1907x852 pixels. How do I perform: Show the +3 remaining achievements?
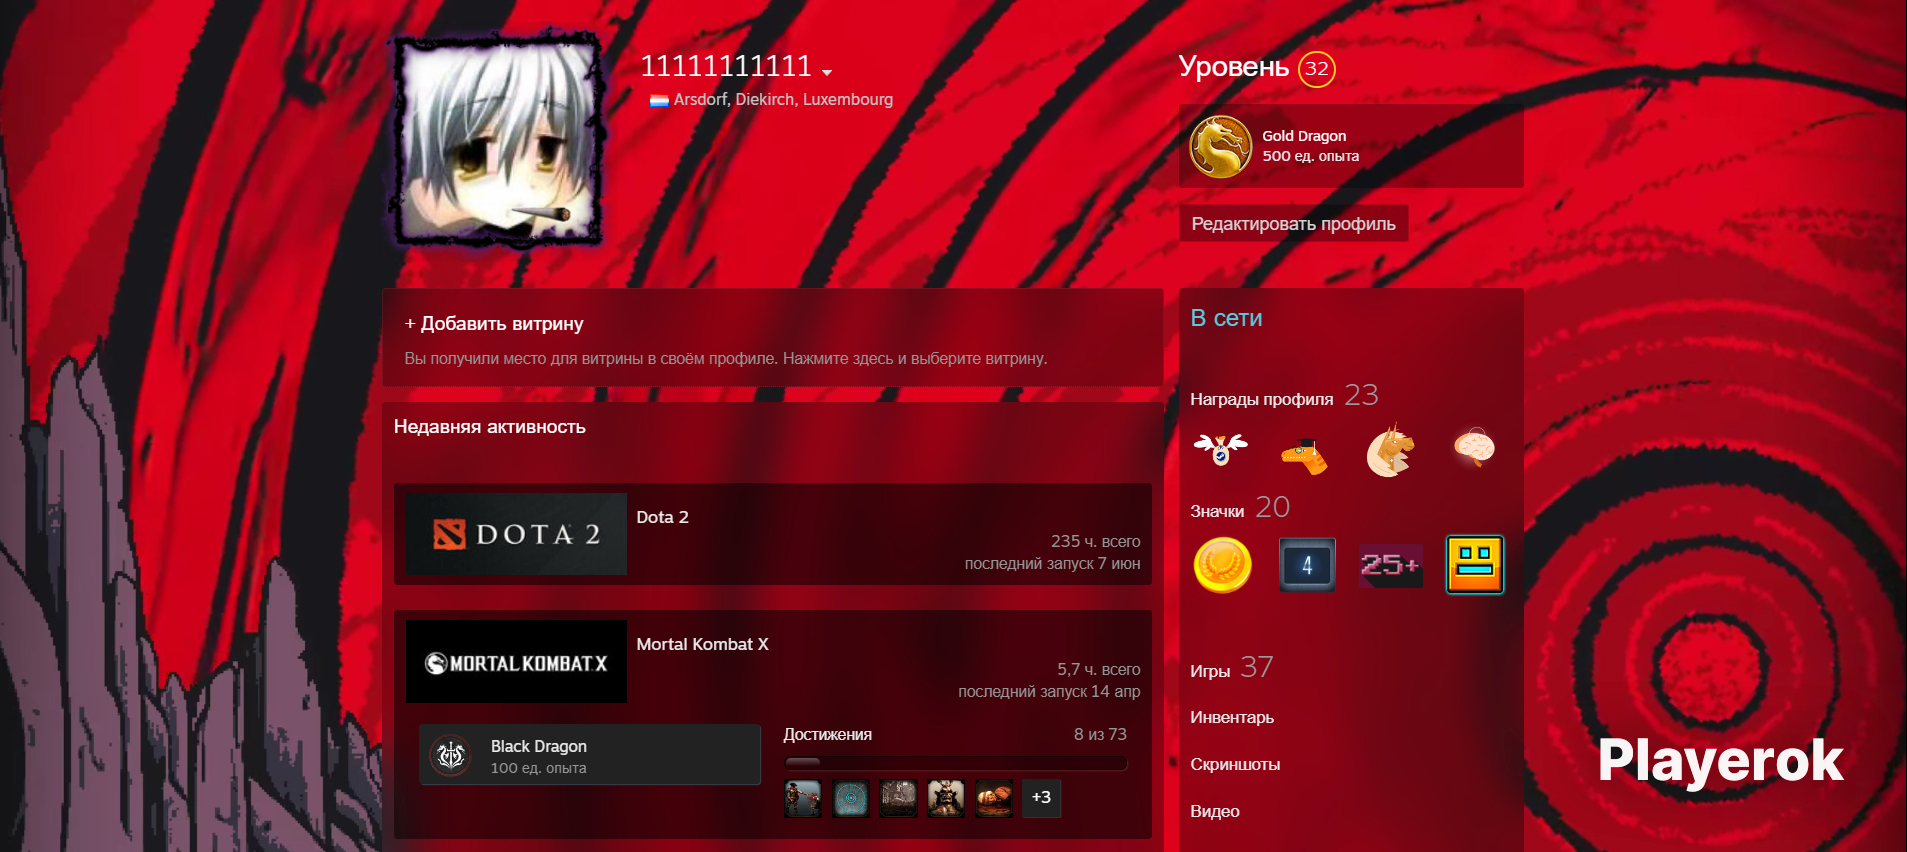[x=1041, y=798]
